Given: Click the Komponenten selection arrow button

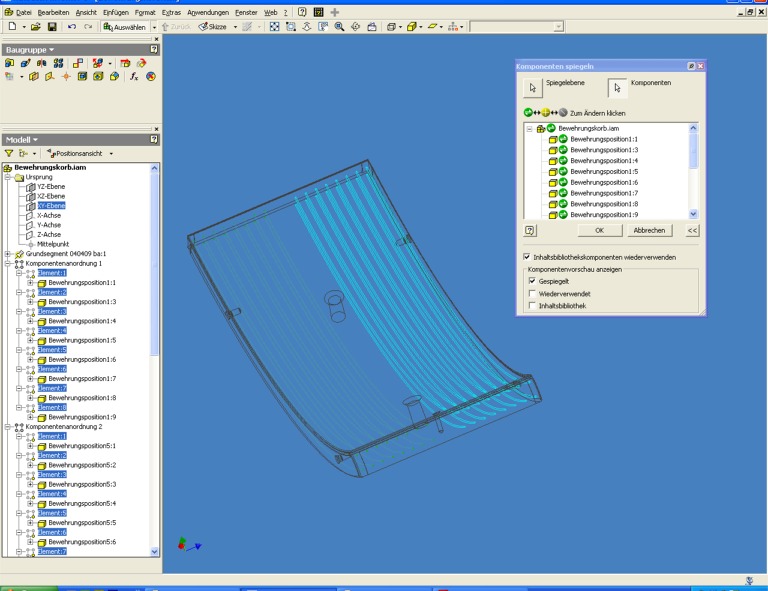Looking at the screenshot, I should point(617,89).
